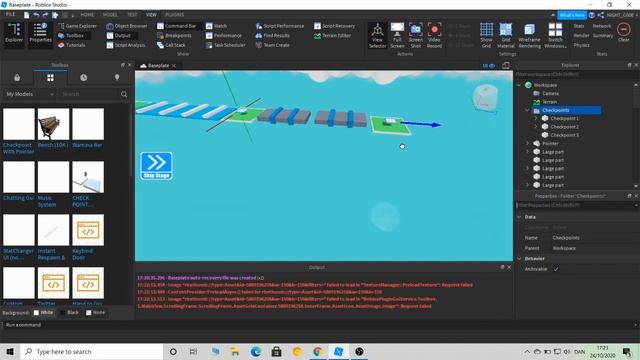The image size is (640, 360).
Task: Switch to the MODEL ribbon tab
Action: click(x=110, y=15)
